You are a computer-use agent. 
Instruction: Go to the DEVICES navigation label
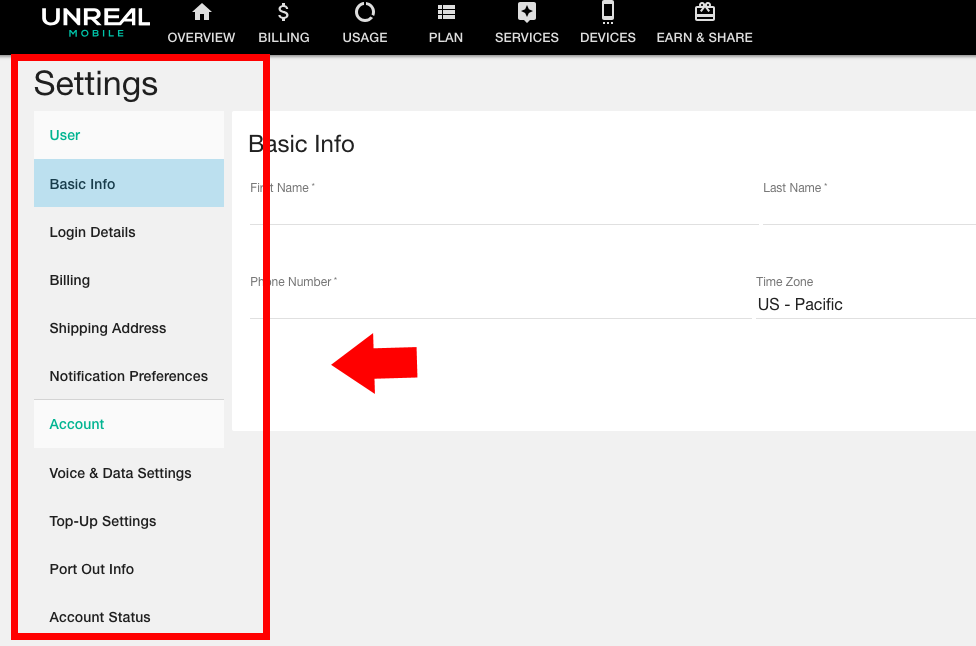608,37
